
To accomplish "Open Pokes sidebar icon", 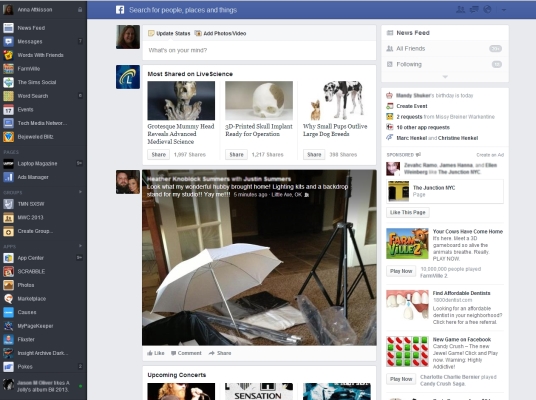I will [x=8, y=367].
